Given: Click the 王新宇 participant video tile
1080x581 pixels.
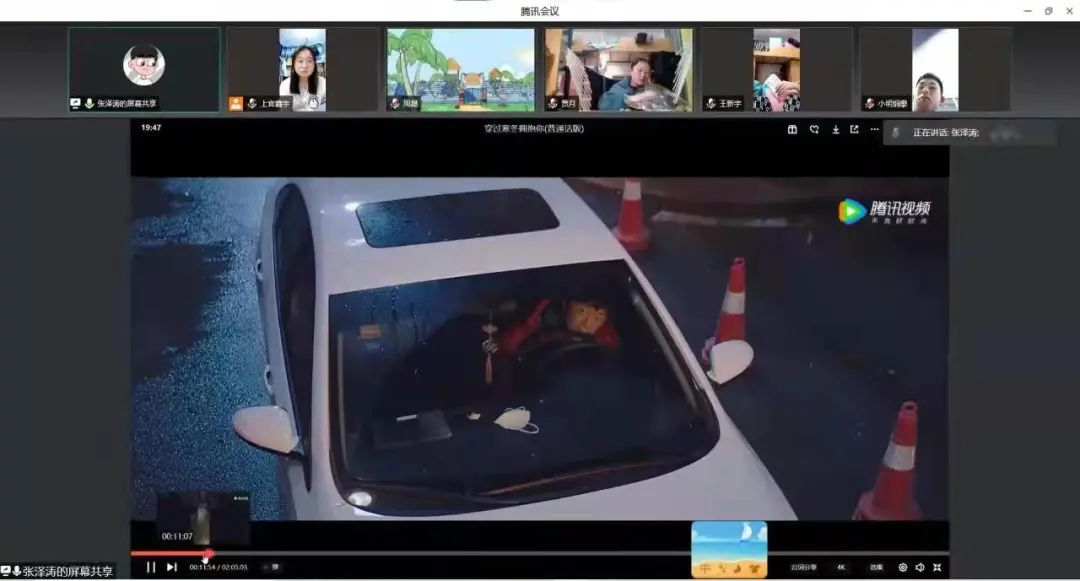Looking at the screenshot, I should tap(776, 69).
